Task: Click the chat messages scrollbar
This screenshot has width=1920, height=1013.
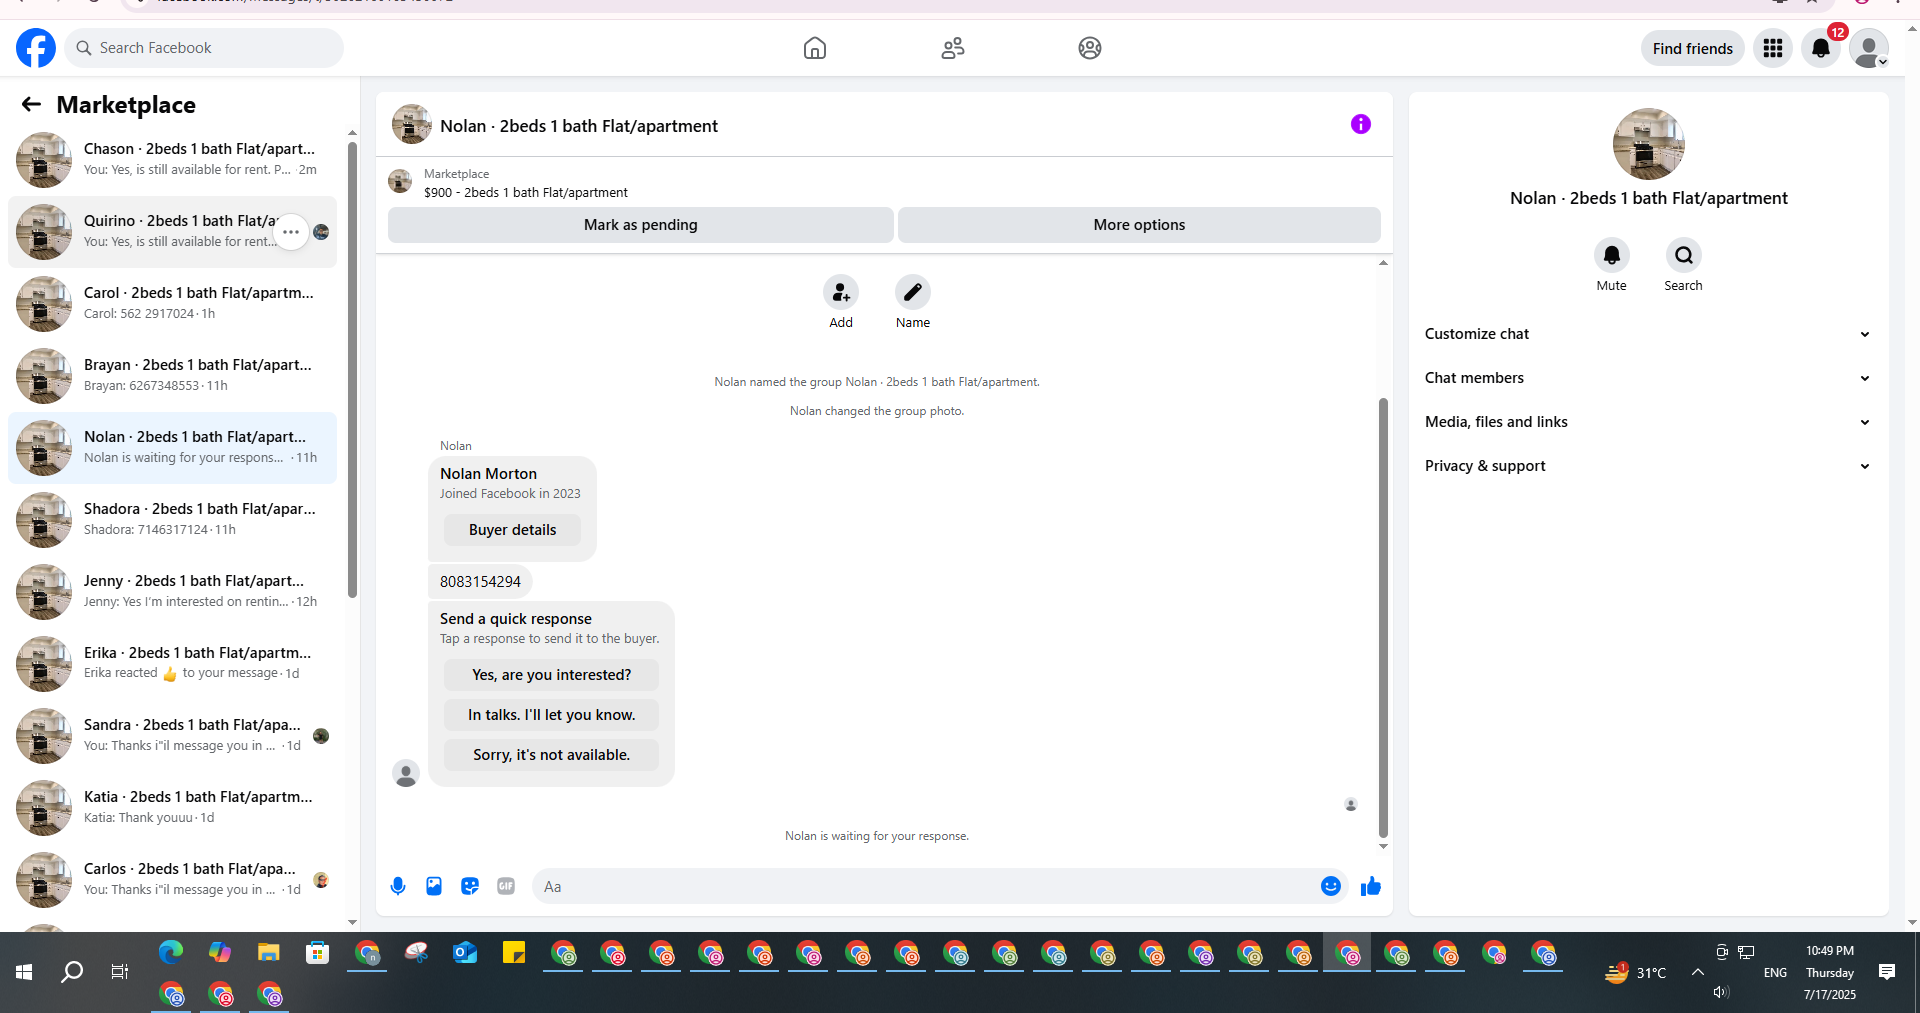Action: [1383, 617]
